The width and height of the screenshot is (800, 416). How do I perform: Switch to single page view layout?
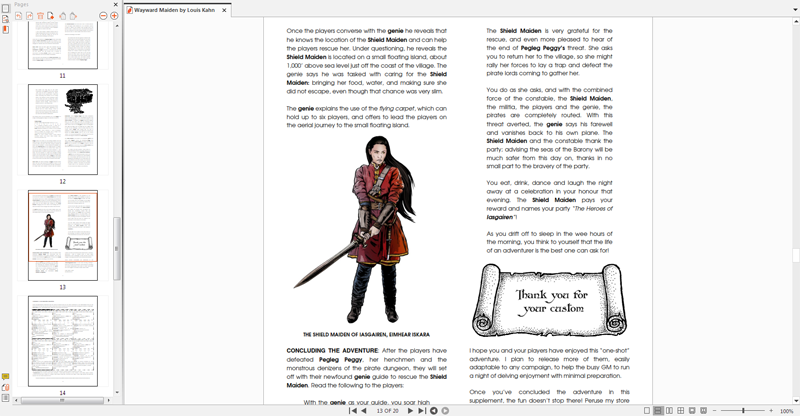click(647, 411)
